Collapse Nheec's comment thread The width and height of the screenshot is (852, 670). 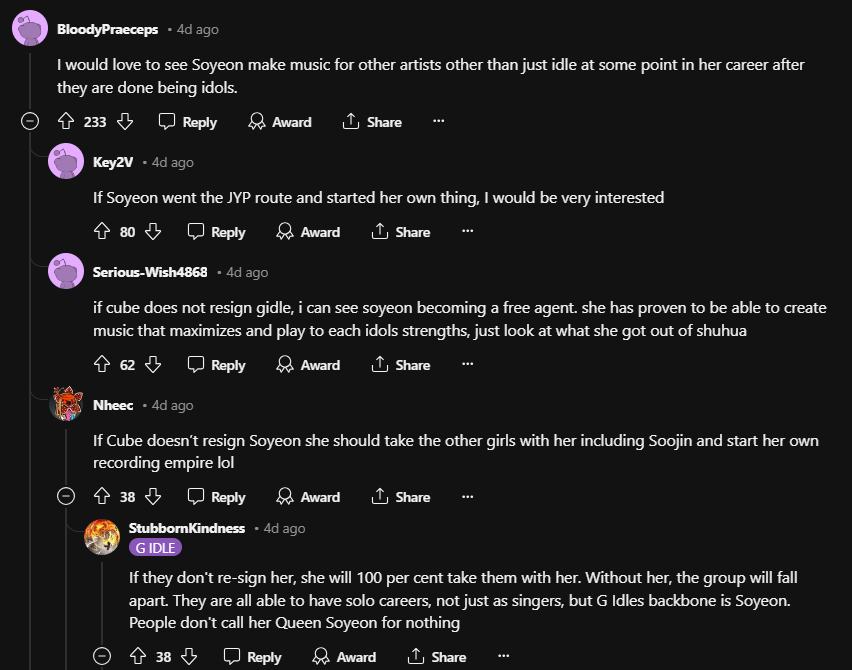66,497
